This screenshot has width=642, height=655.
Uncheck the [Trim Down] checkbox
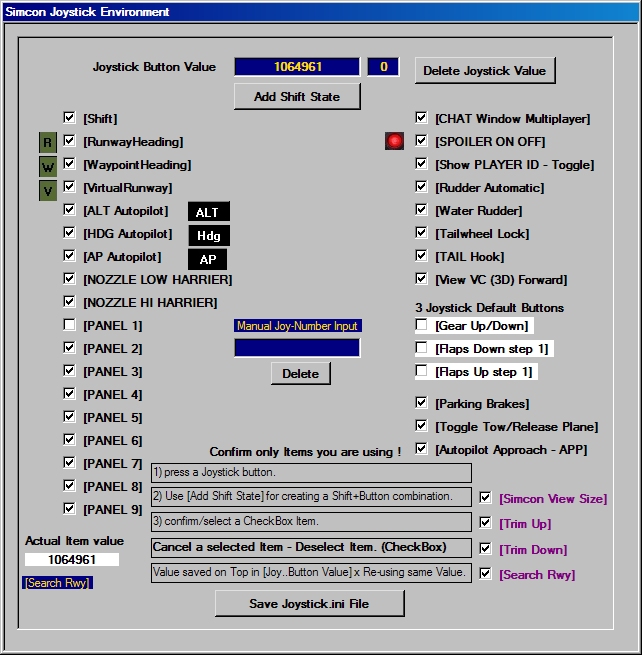(x=485, y=548)
